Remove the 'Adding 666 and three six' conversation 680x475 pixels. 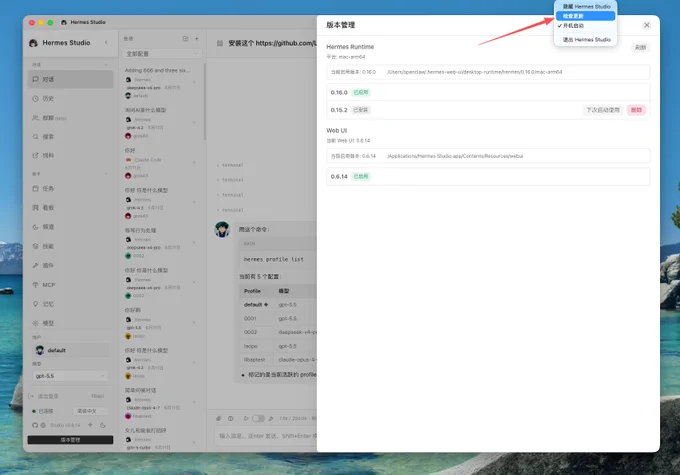[194, 82]
